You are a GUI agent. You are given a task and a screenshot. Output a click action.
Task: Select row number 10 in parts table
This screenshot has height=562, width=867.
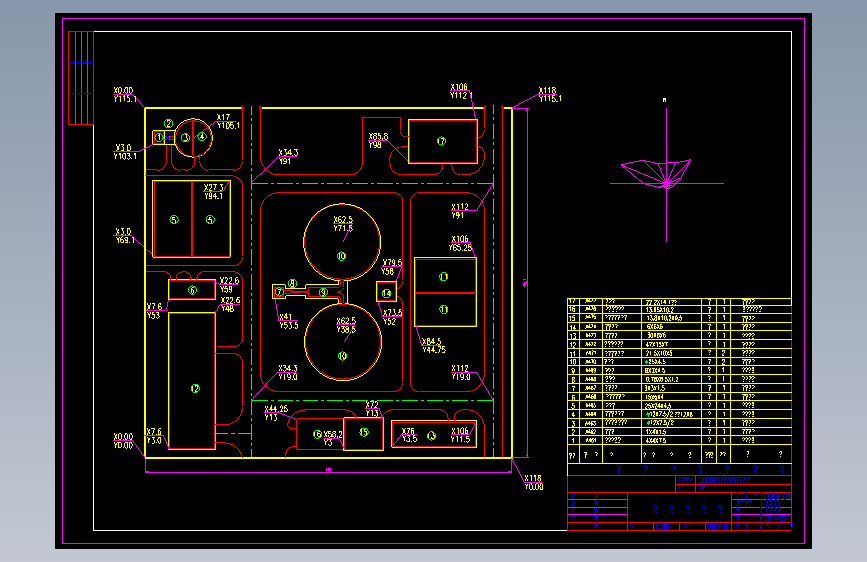[679, 362]
